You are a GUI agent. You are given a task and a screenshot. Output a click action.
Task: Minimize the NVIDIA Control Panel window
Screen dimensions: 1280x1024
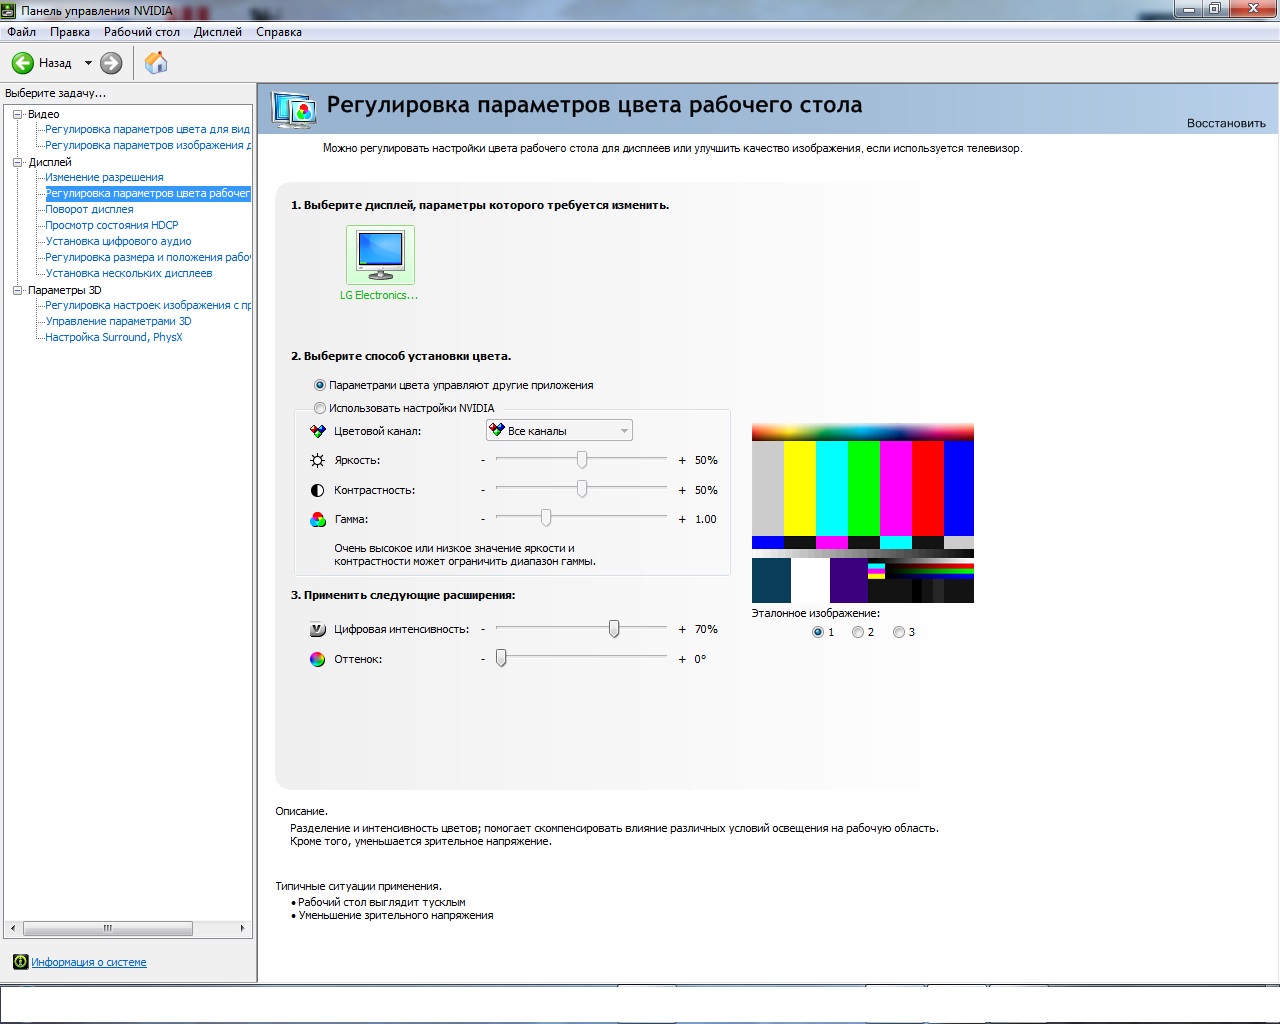click(1188, 9)
